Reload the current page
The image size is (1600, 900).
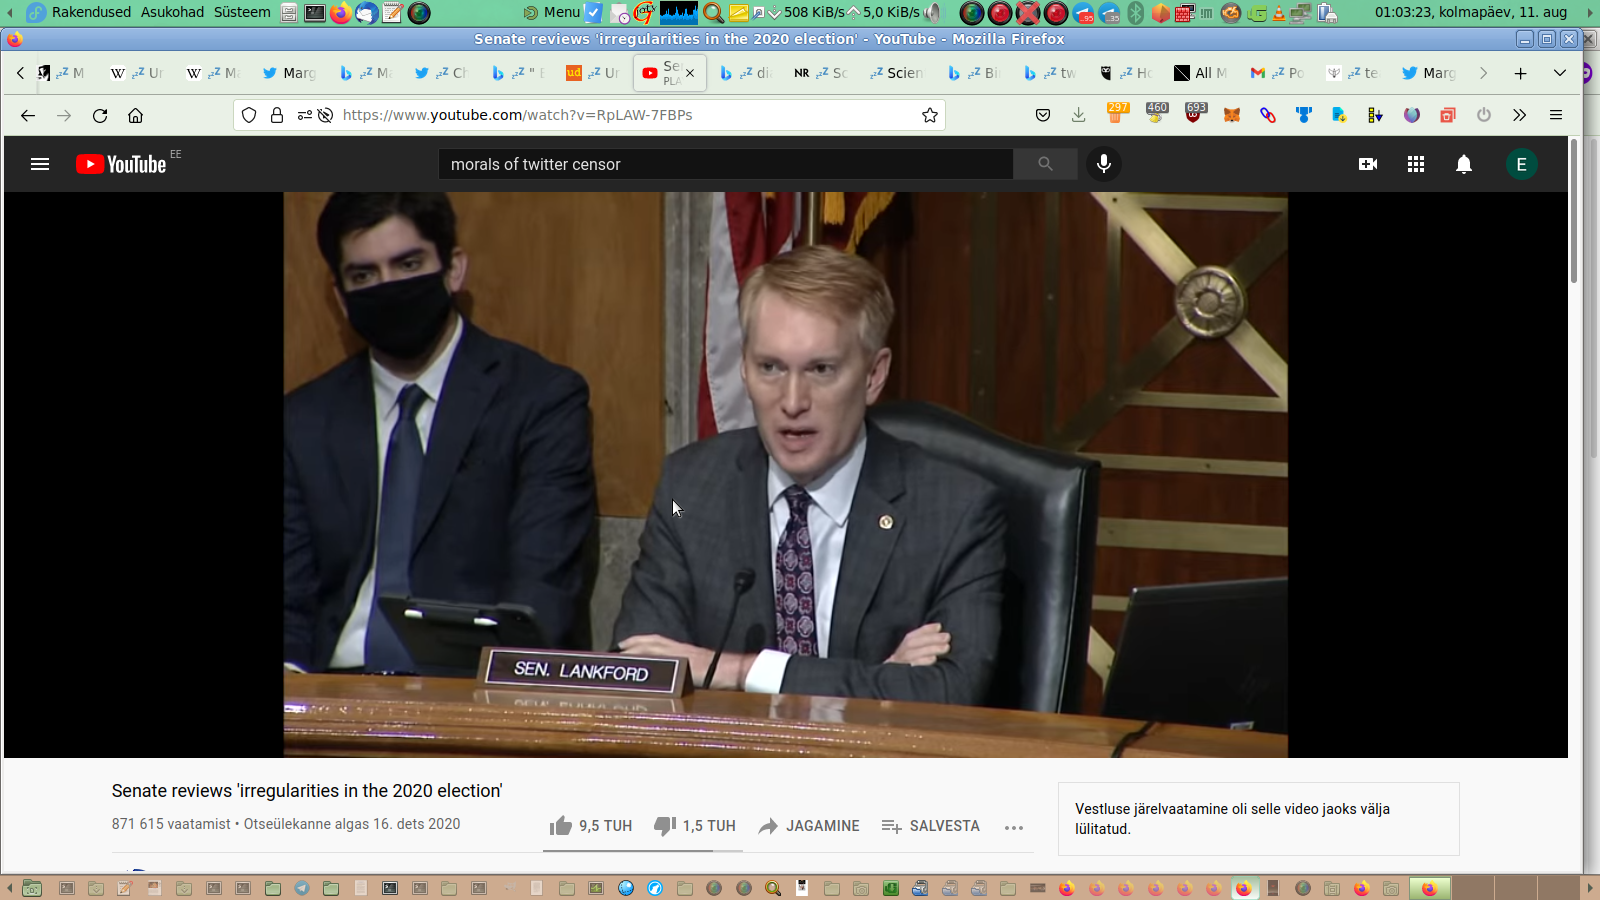click(100, 115)
